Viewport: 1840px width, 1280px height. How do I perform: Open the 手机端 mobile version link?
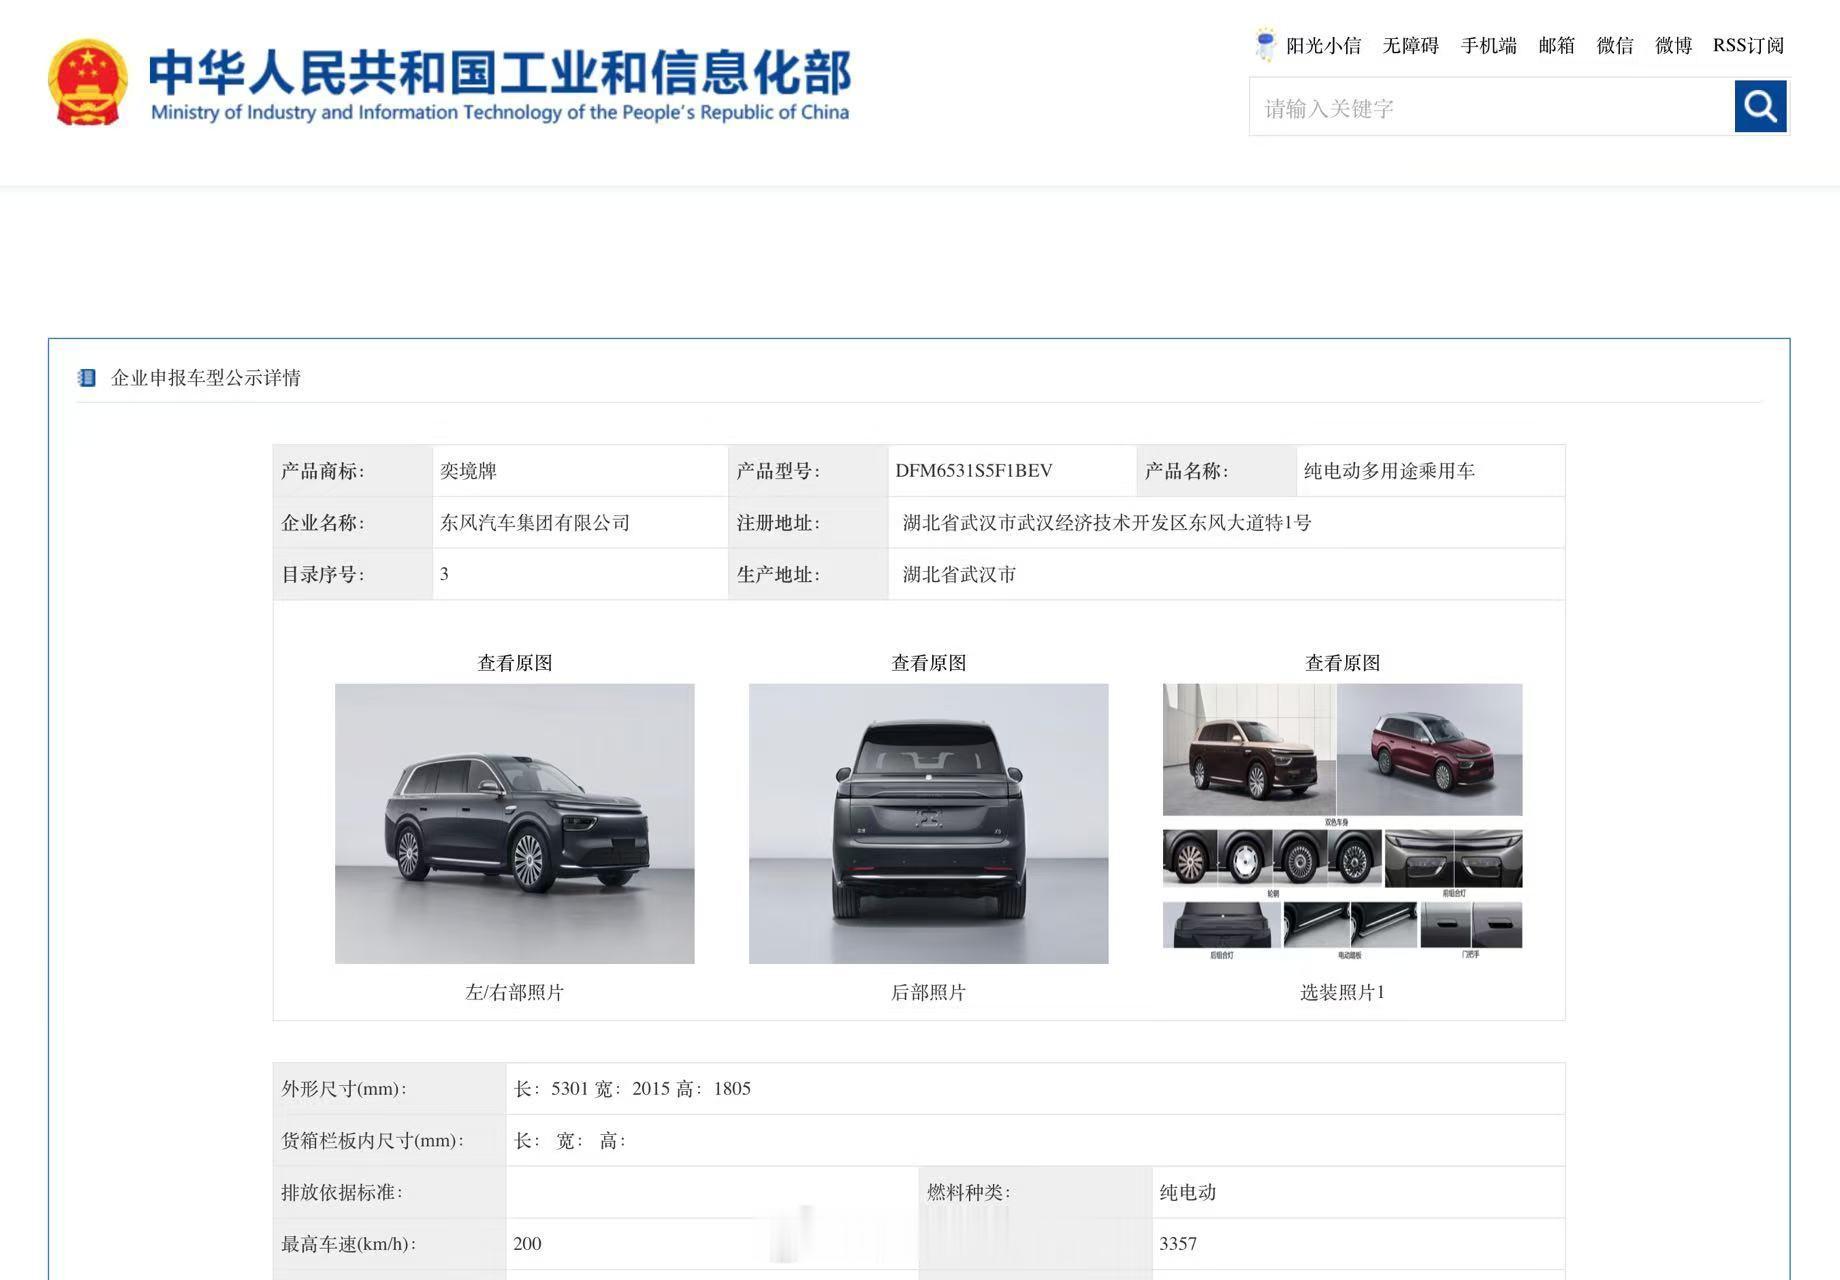[1488, 45]
